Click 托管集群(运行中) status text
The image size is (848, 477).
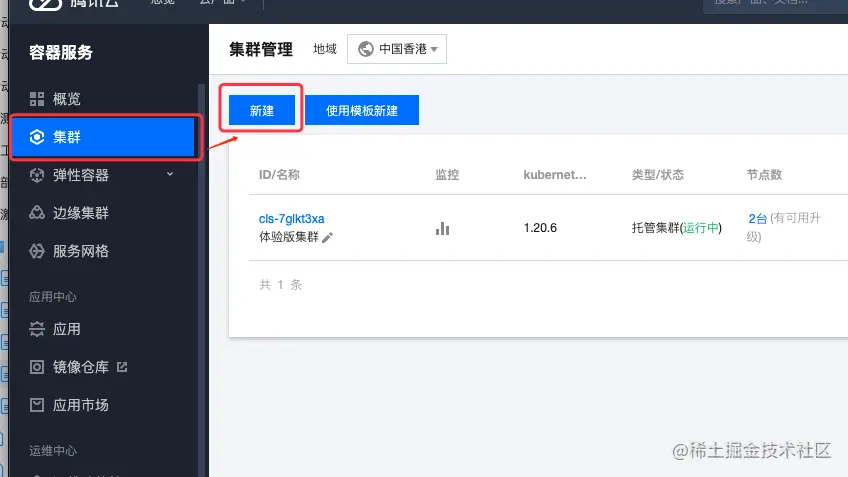(x=677, y=228)
